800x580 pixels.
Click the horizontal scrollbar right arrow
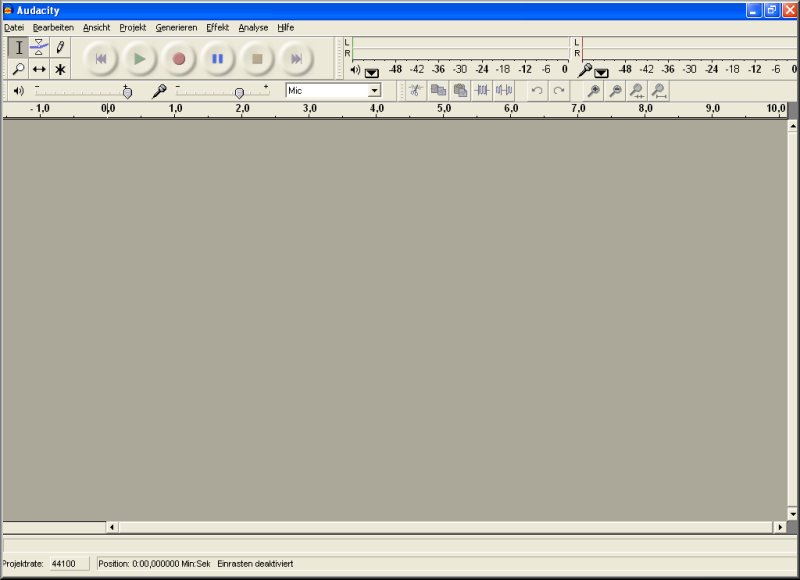pyautogui.click(x=780, y=527)
